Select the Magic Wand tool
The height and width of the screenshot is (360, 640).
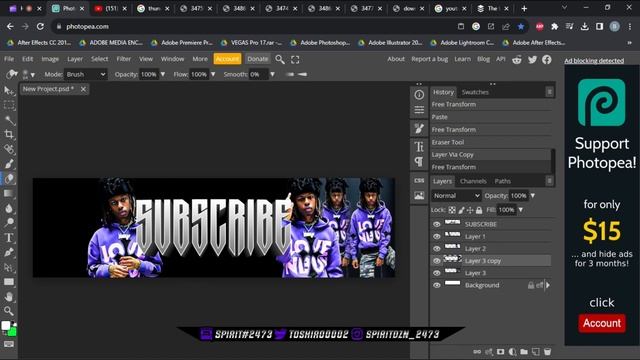click(9, 120)
